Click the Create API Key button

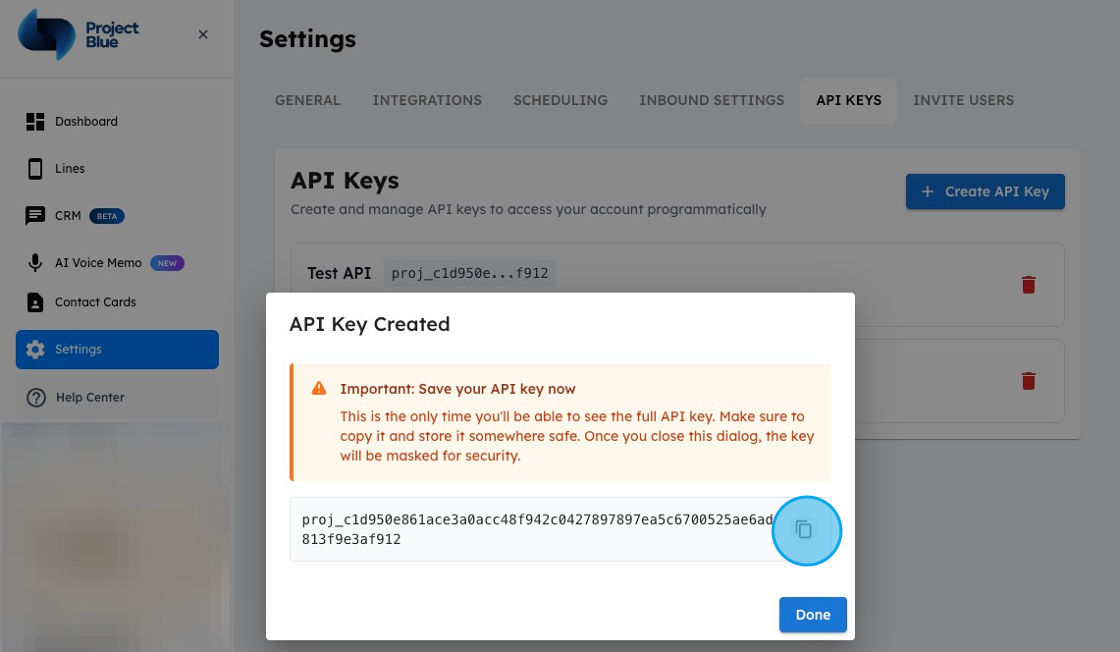click(985, 191)
